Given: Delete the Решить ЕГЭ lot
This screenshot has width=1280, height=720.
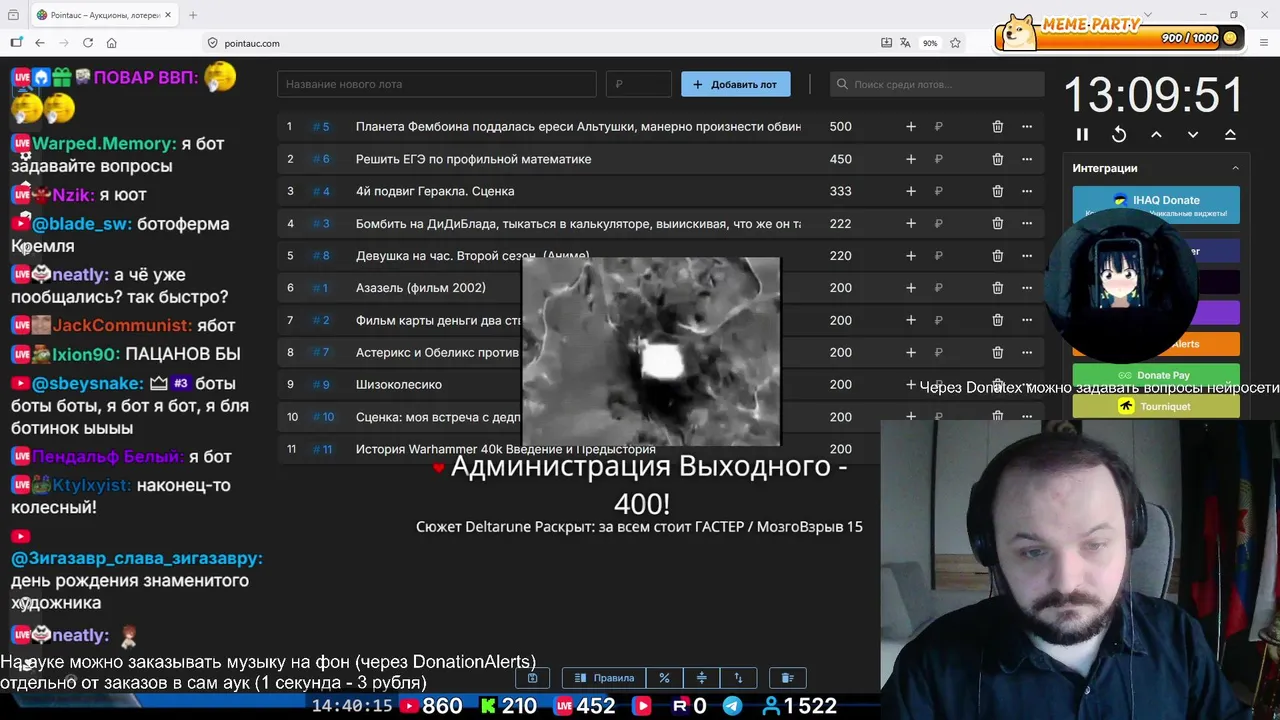Looking at the screenshot, I should click(x=997, y=159).
